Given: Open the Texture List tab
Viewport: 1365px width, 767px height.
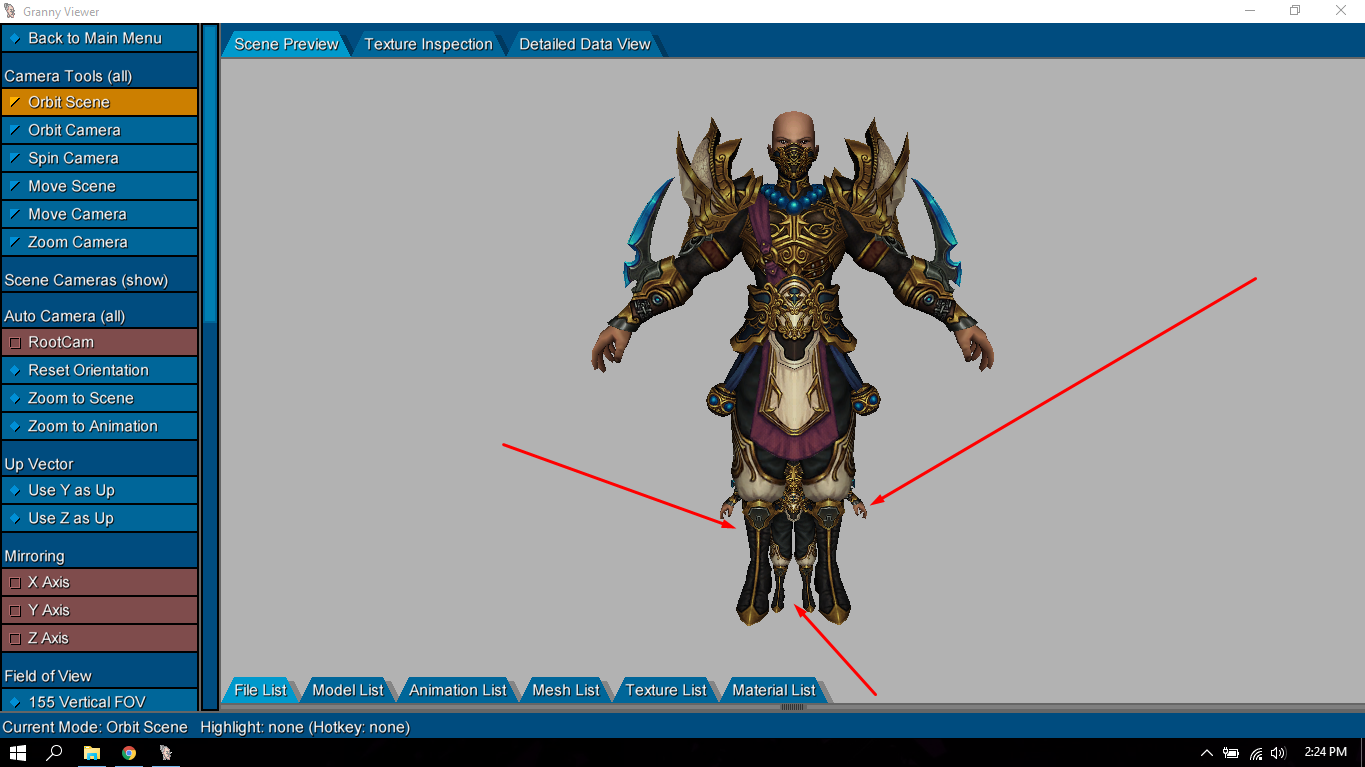Looking at the screenshot, I should click(x=665, y=690).
